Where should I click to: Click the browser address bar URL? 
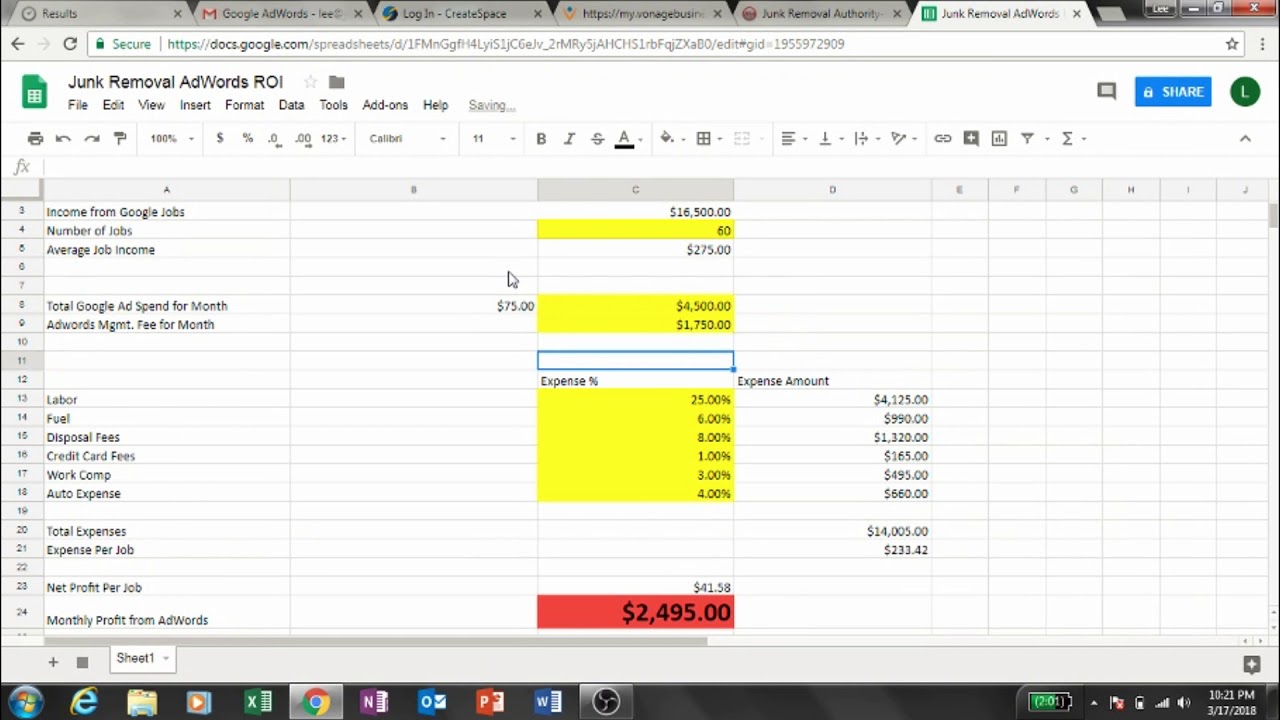click(505, 44)
